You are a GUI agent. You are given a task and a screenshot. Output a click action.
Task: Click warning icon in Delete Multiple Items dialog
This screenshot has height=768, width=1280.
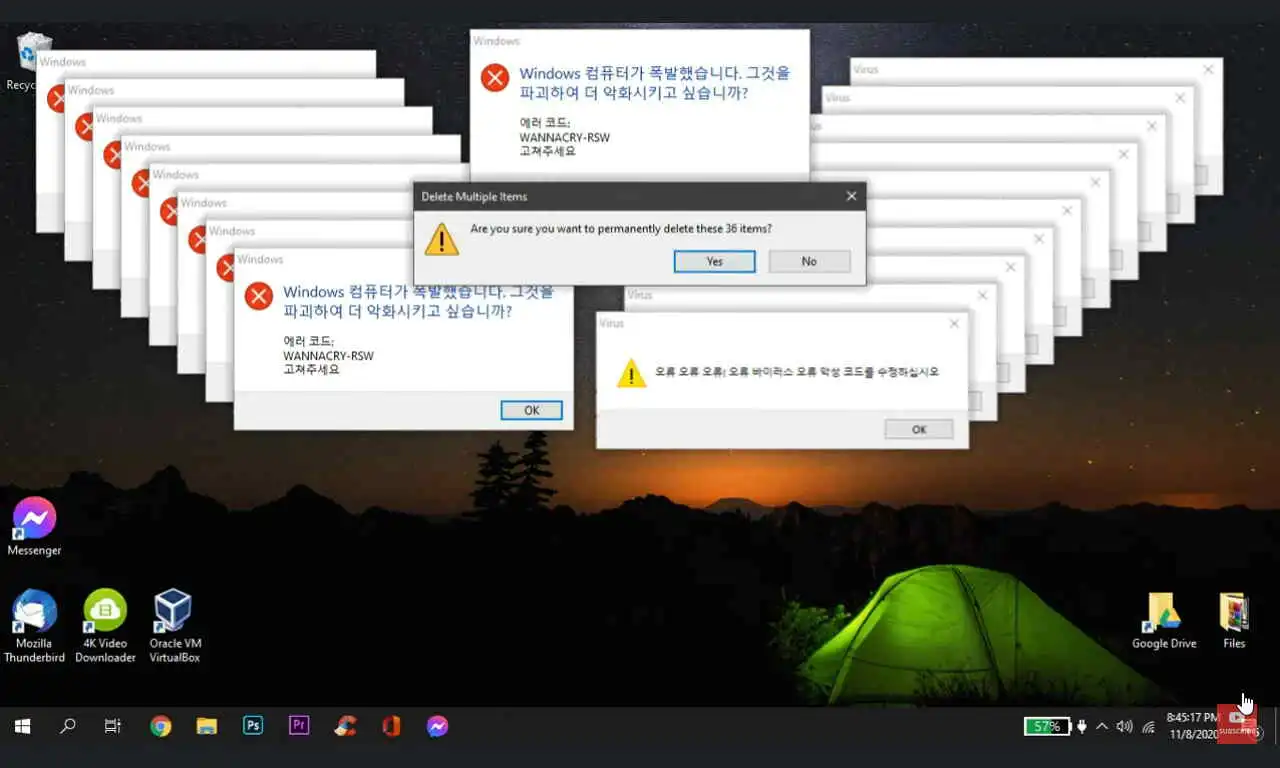(441, 239)
